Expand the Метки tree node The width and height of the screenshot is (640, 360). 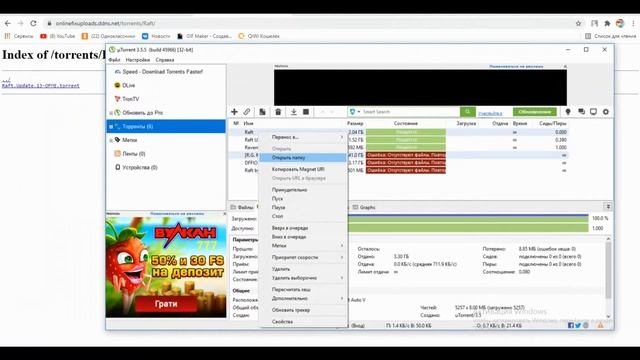(111, 140)
